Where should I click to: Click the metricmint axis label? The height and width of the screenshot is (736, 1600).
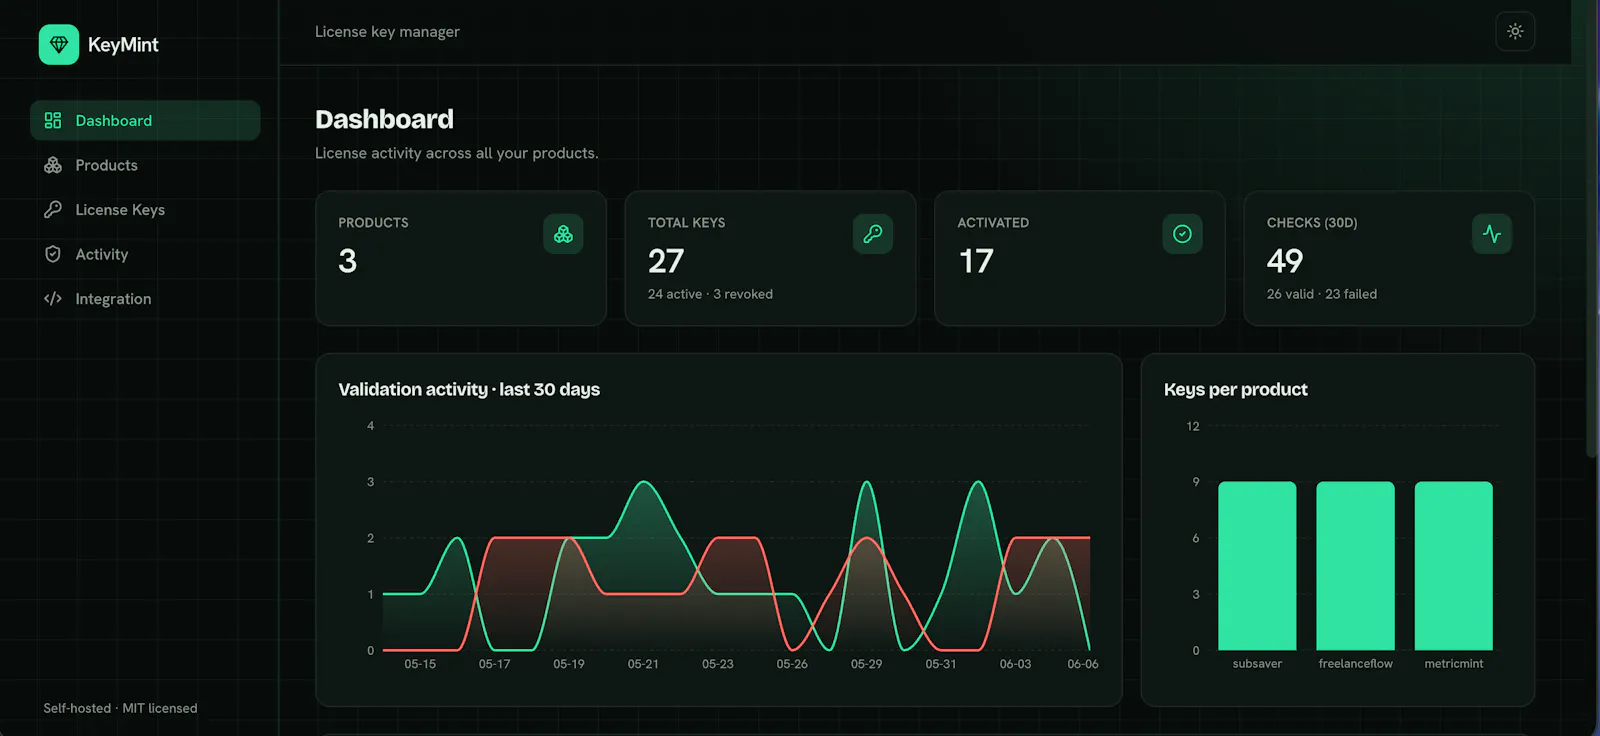(x=1454, y=664)
